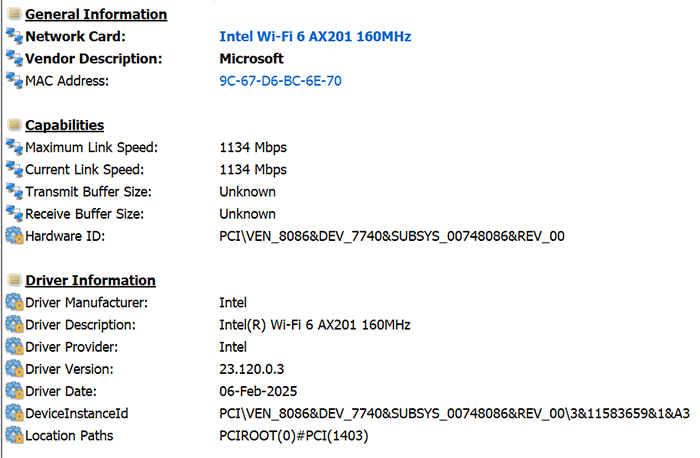Click the Capabilities section folder icon
This screenshot has width=700, height=458.
(x=14, y=125)
